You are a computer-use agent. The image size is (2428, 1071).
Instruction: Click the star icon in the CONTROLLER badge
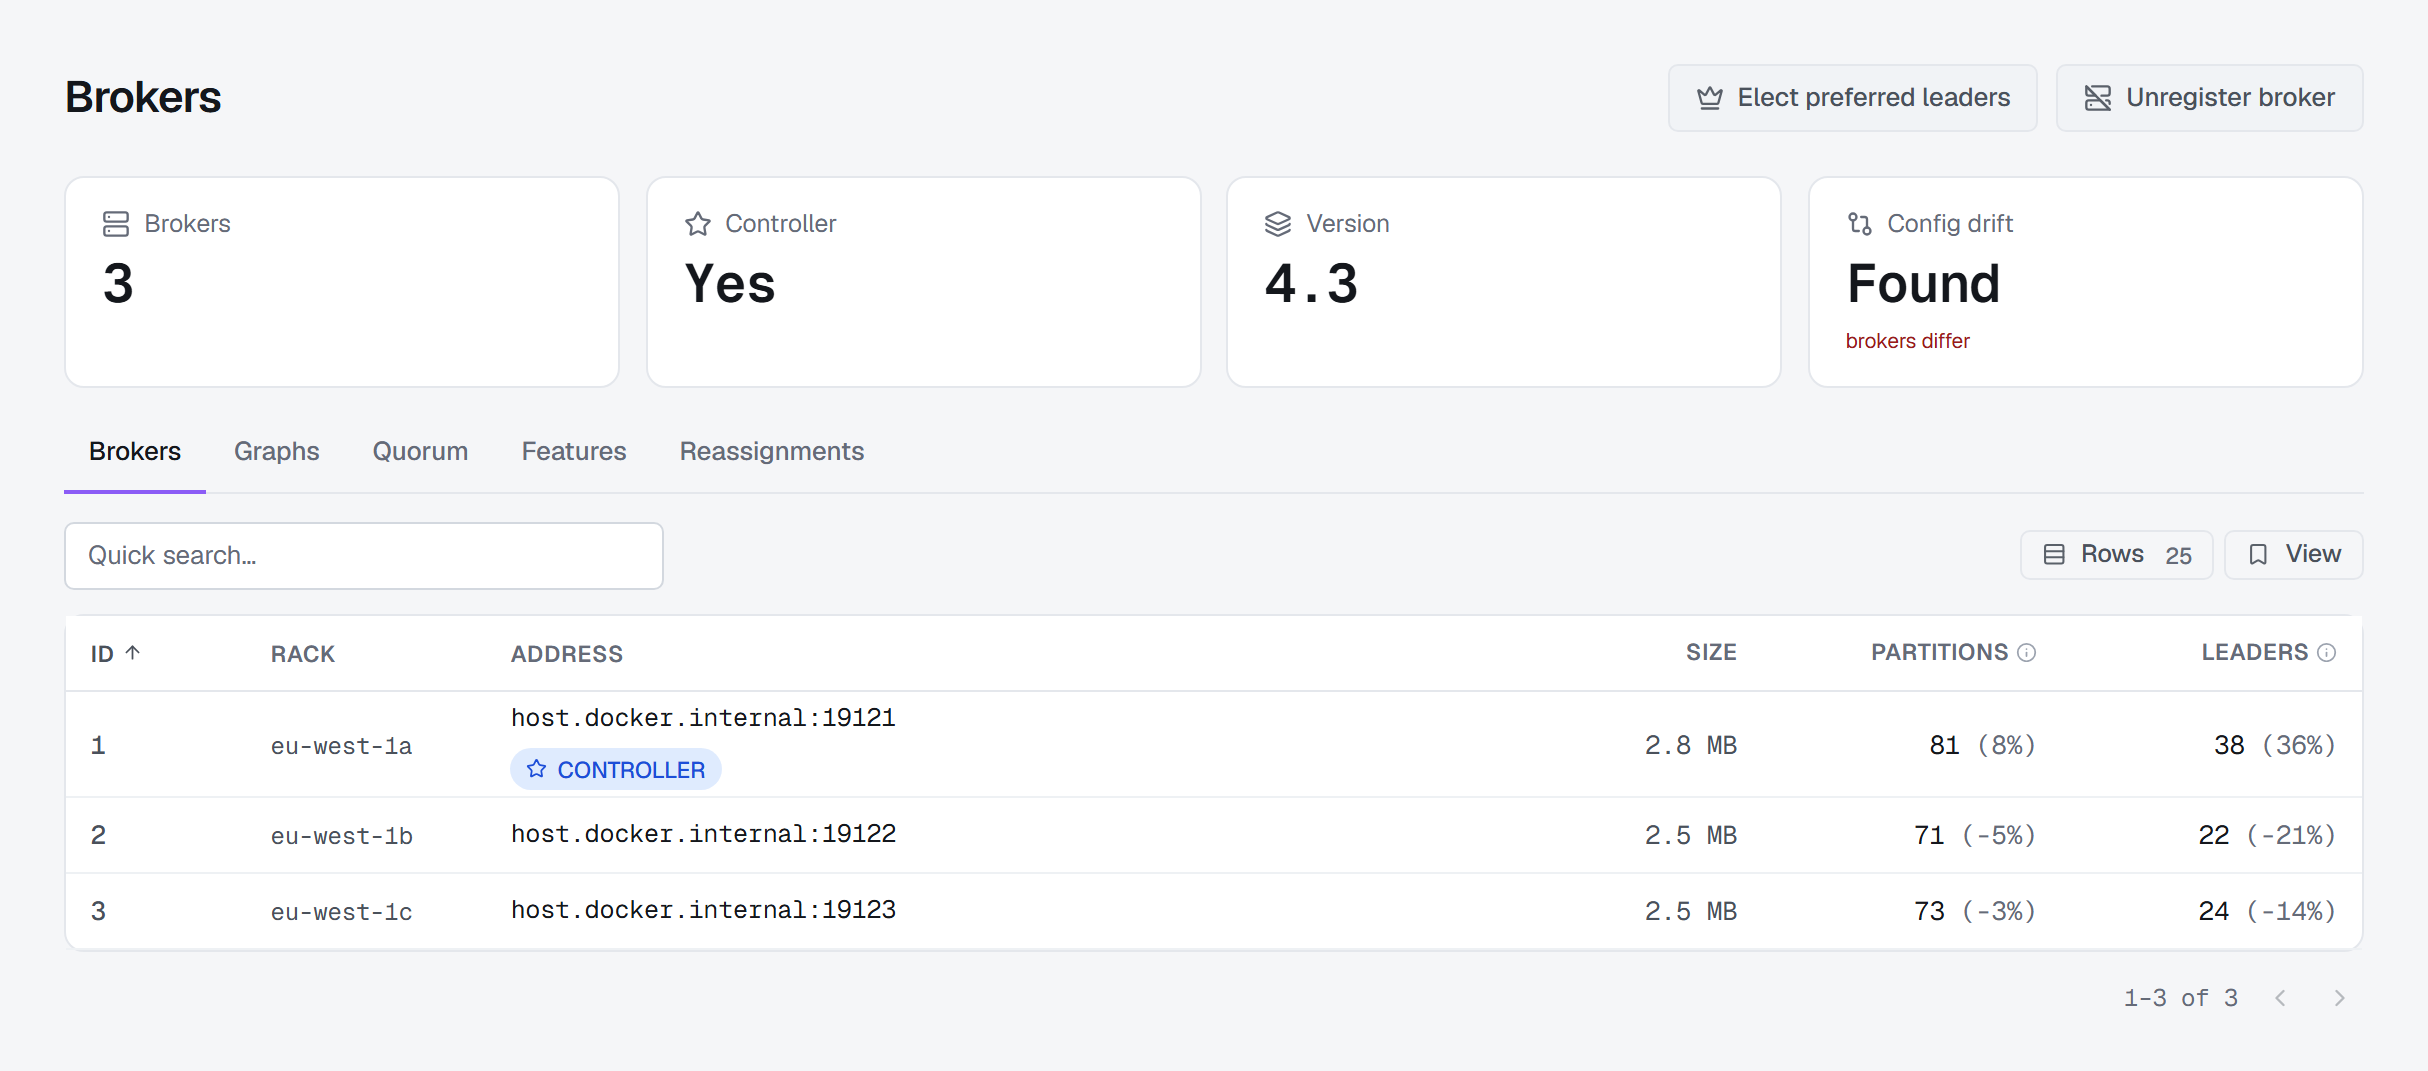click(537, 769)
